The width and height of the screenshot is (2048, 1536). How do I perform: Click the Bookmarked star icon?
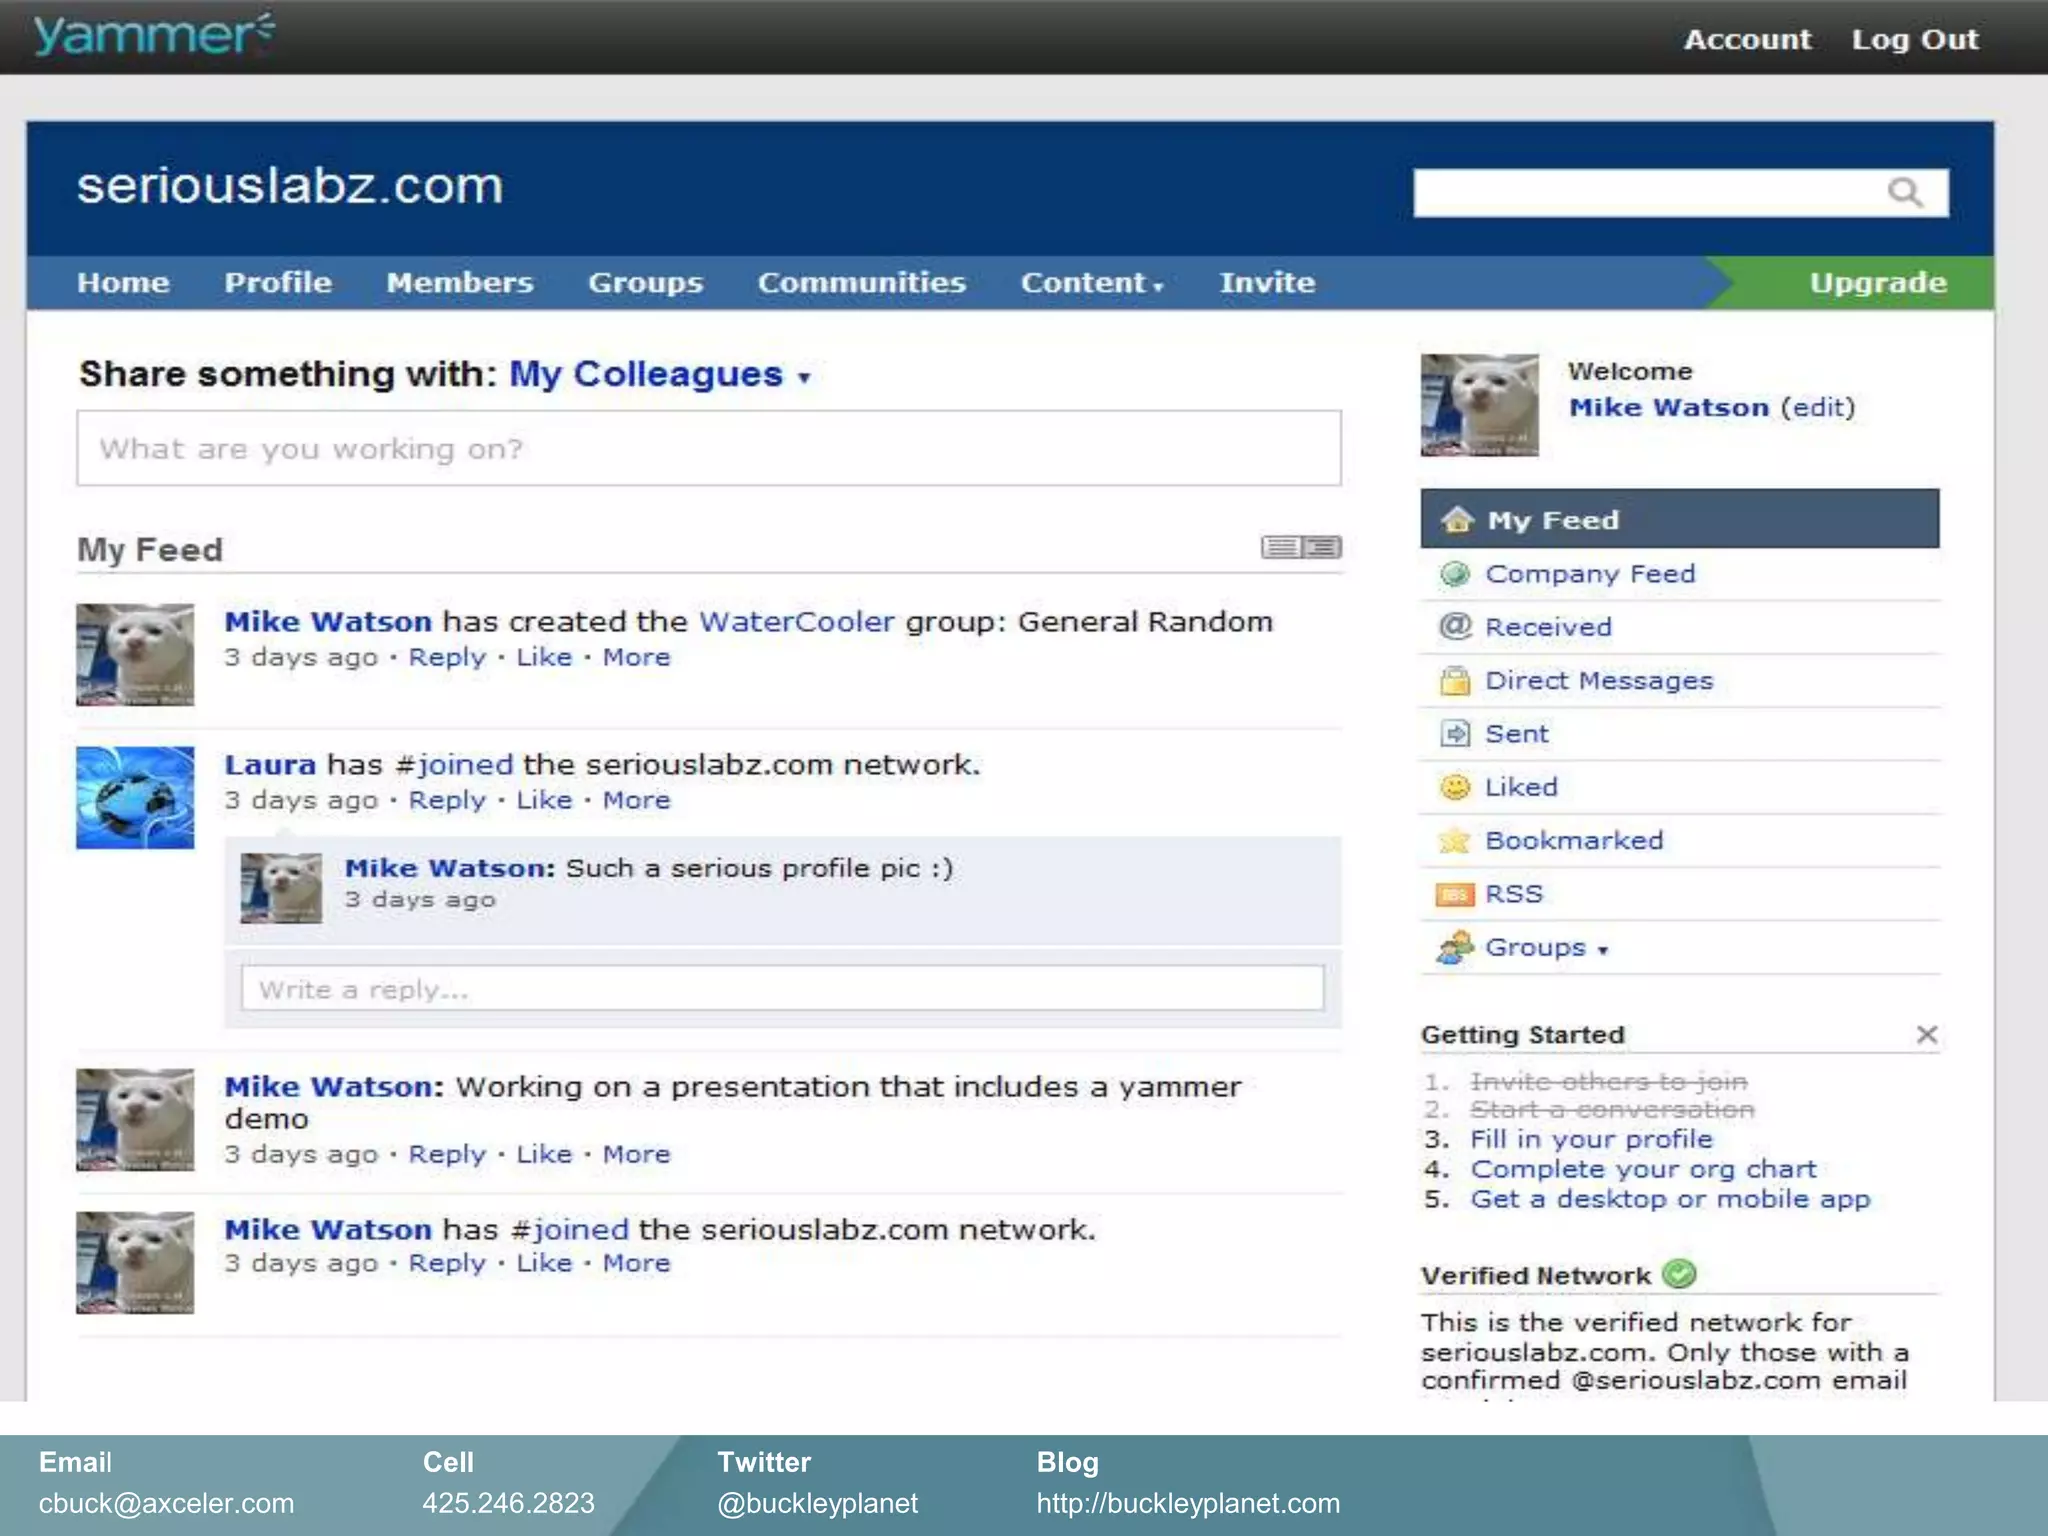[1455, 840]
